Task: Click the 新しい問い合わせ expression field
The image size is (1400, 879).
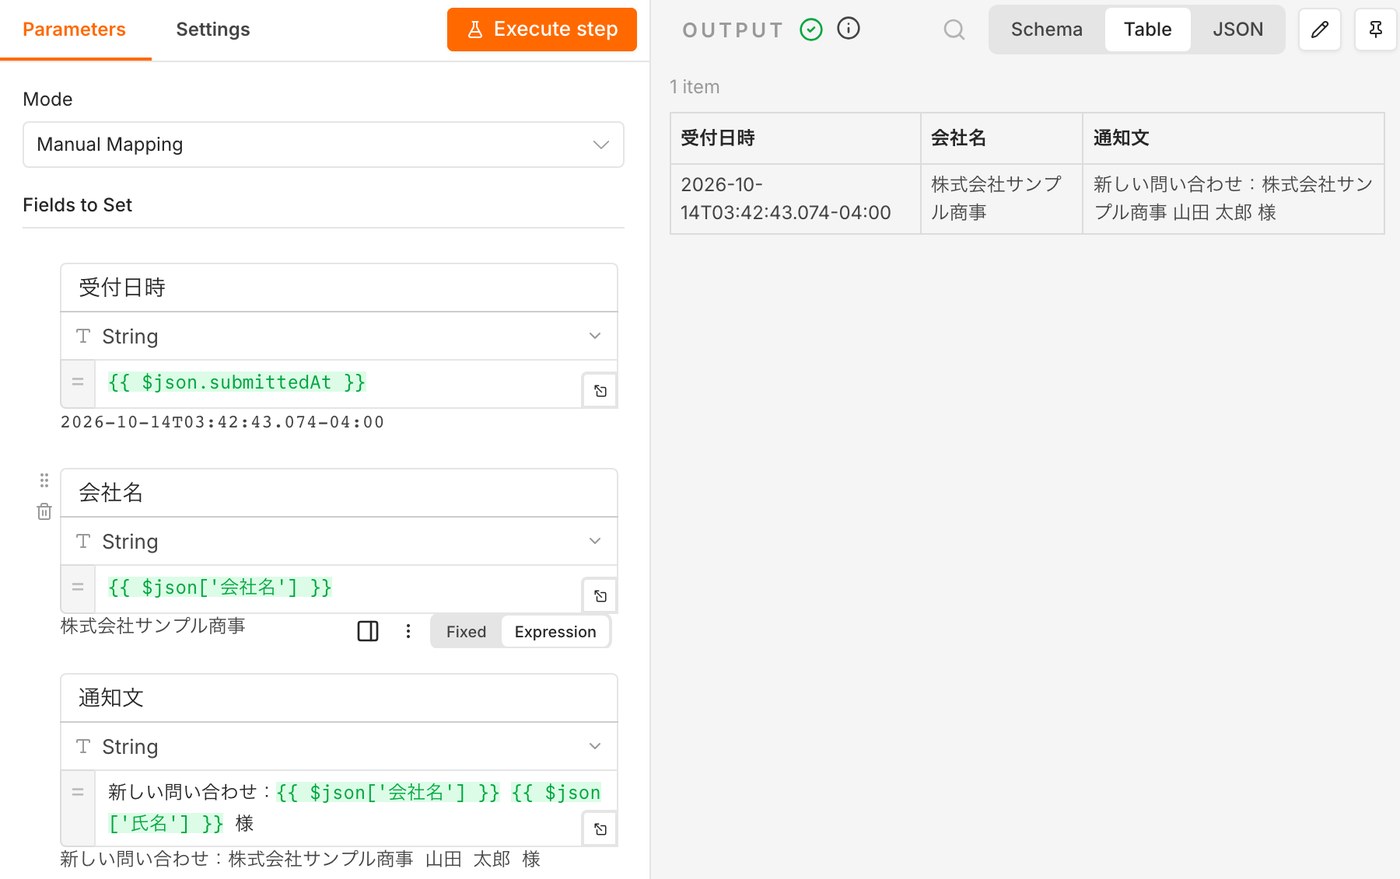Action: 340,808
